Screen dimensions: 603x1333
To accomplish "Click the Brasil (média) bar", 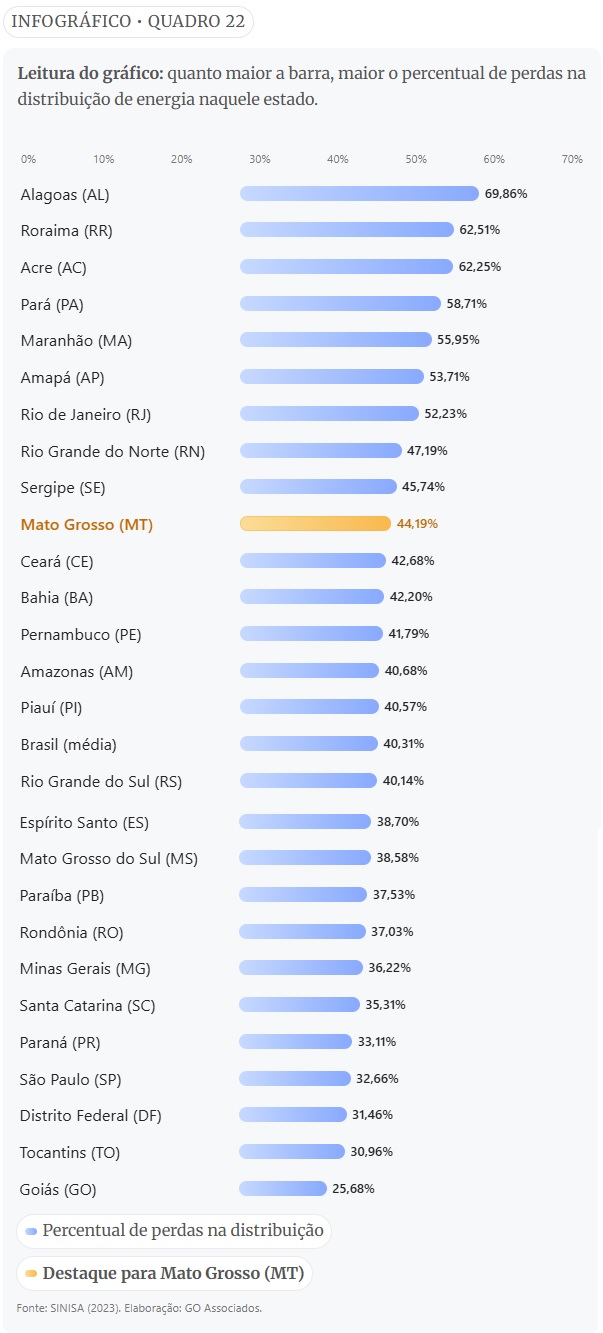I will [309, 744].
